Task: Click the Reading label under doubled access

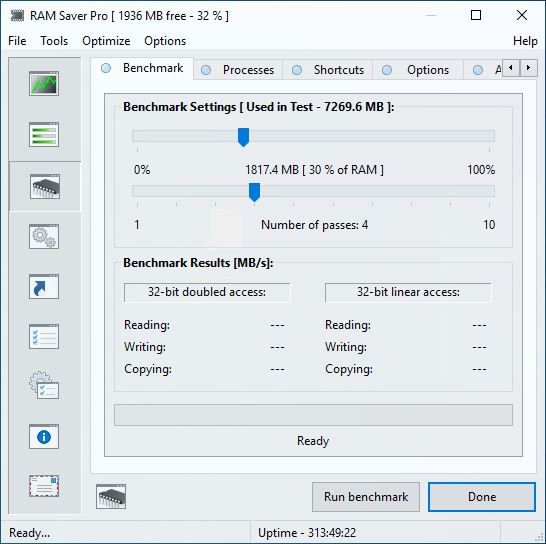Action: (147, 325)
